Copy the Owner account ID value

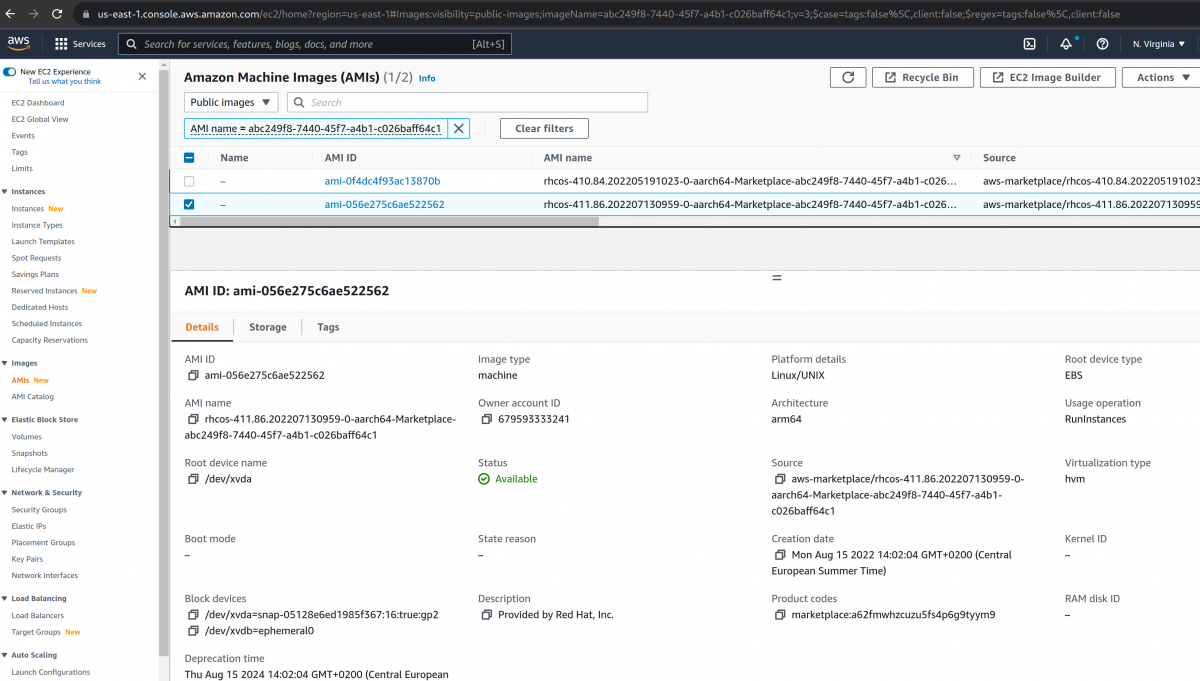[484, 419]
